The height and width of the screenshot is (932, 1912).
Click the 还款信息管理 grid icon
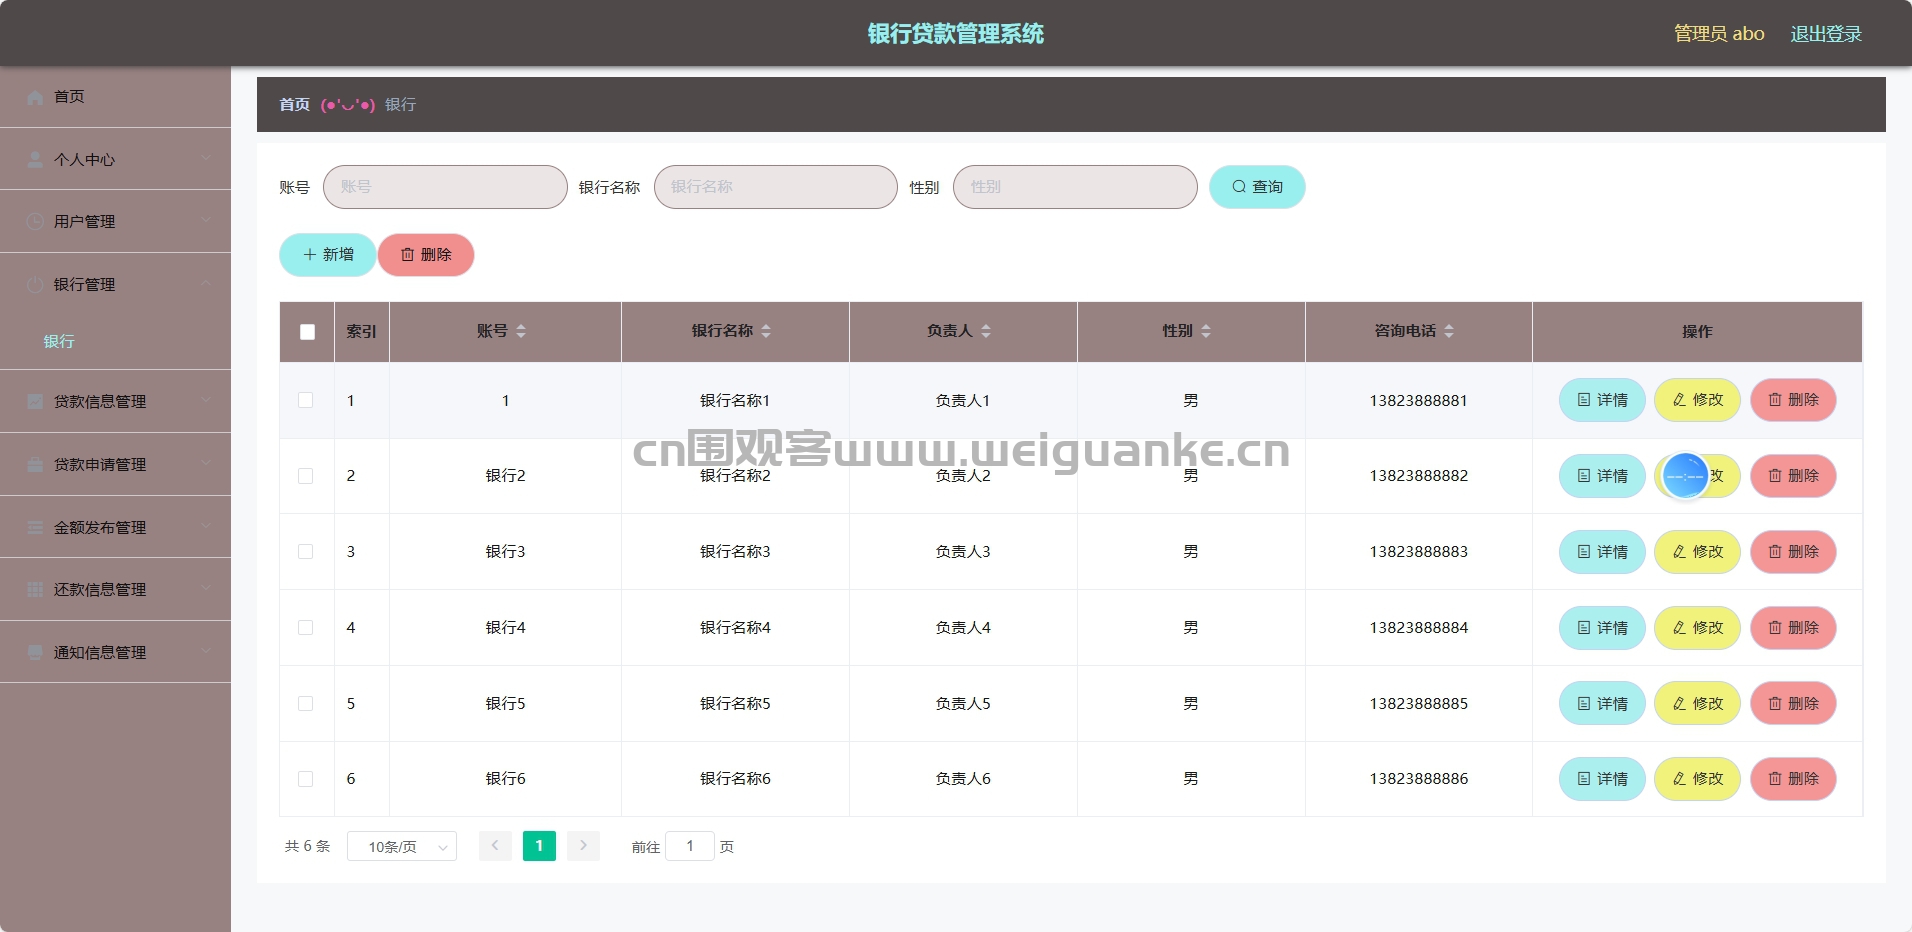[x=35, y=589]
